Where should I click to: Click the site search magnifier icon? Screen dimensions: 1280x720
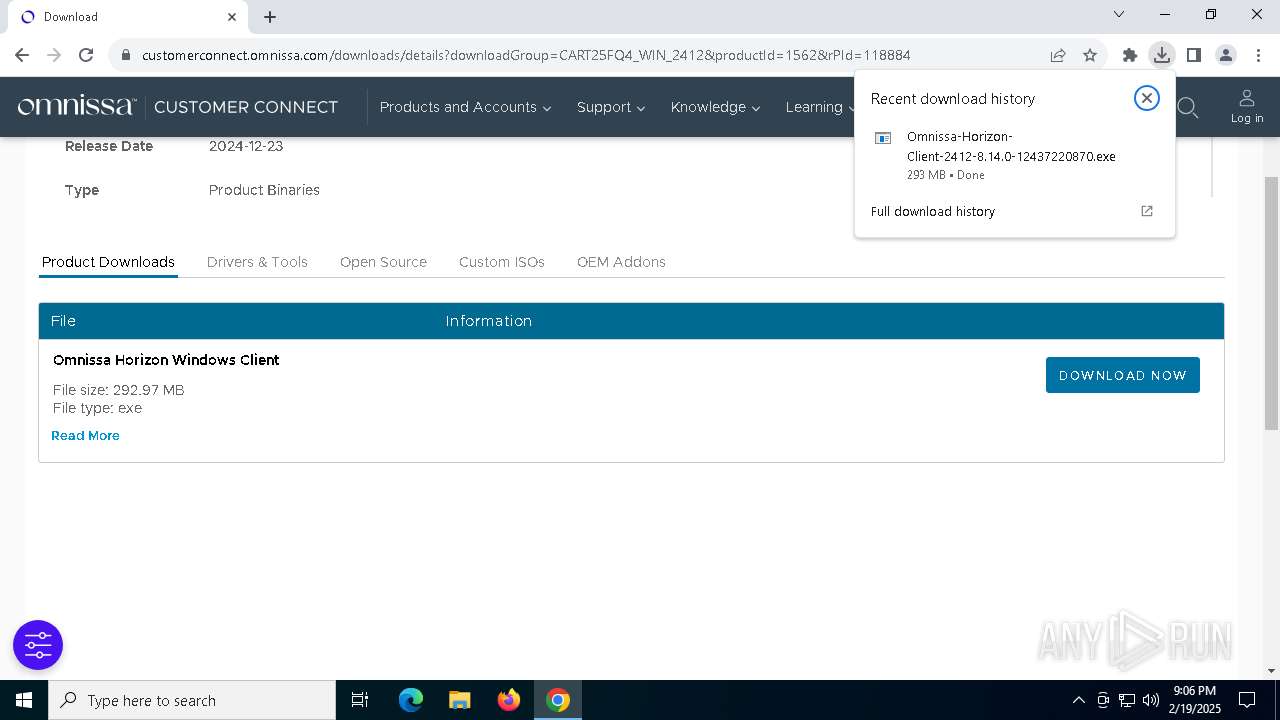coord(1187,107)
